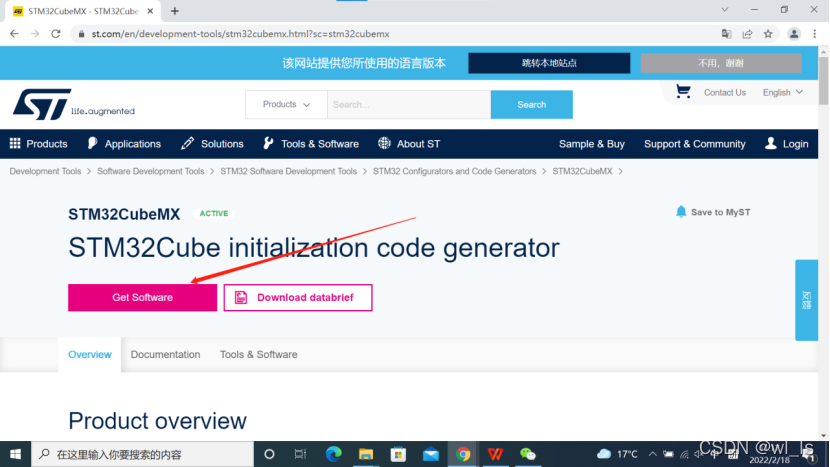Go to STM32 Software Development Tools breadcrumb
830x467 pixels.
288,171
